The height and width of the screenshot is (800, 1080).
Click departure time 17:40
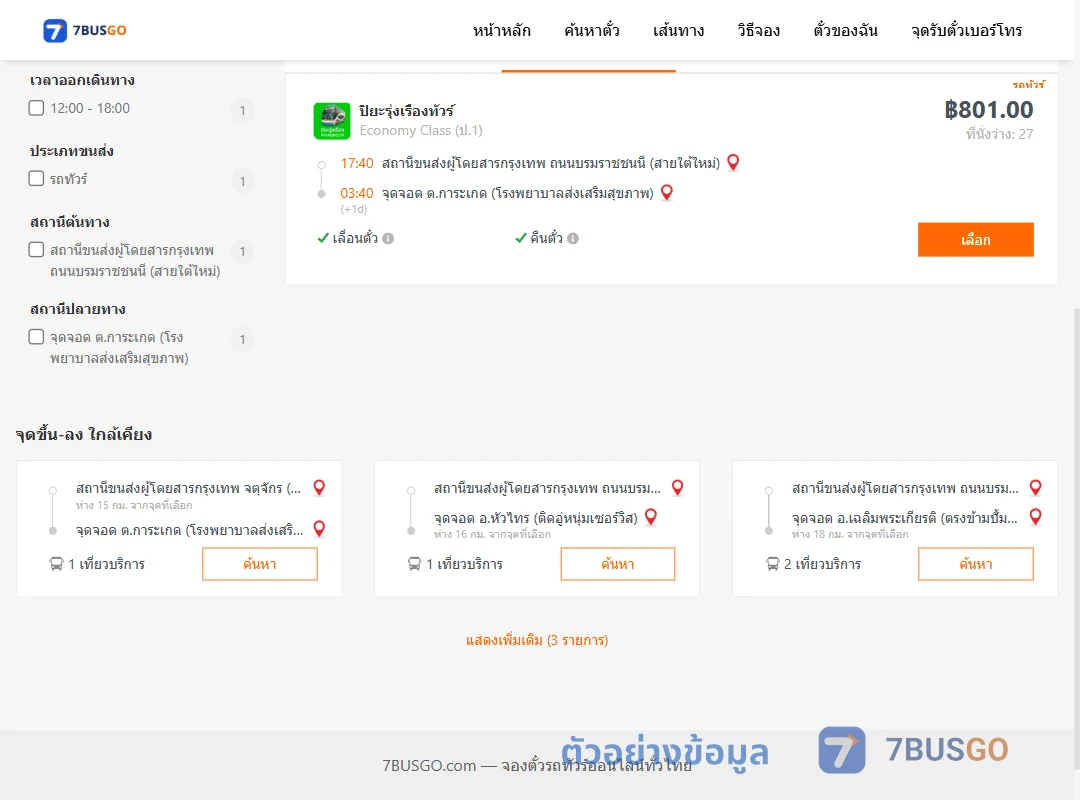357,163
